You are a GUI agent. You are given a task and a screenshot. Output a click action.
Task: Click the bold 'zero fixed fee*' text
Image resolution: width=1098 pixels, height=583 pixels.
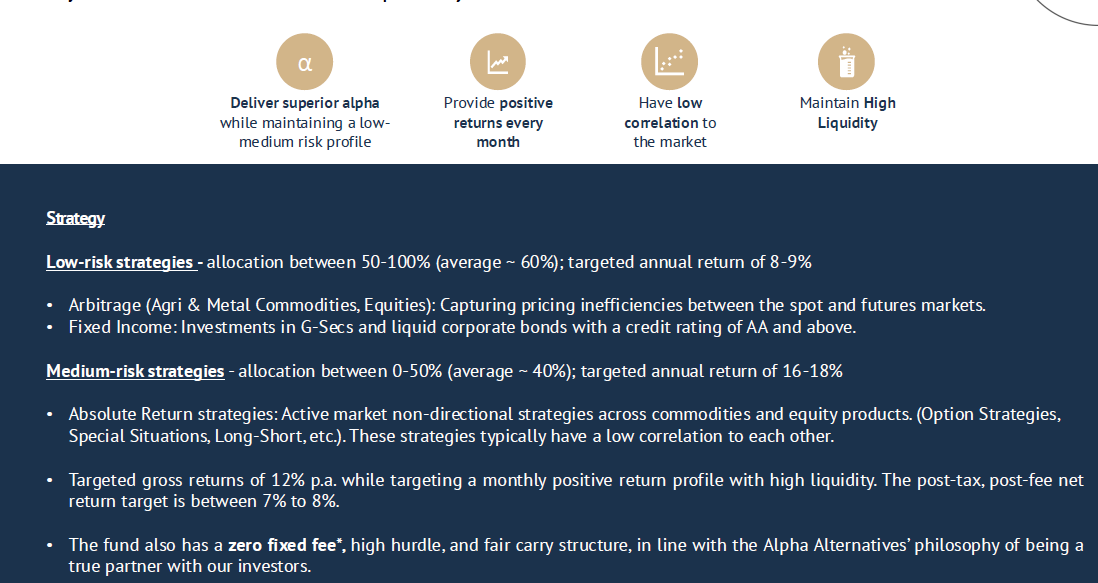coord(287,545)
